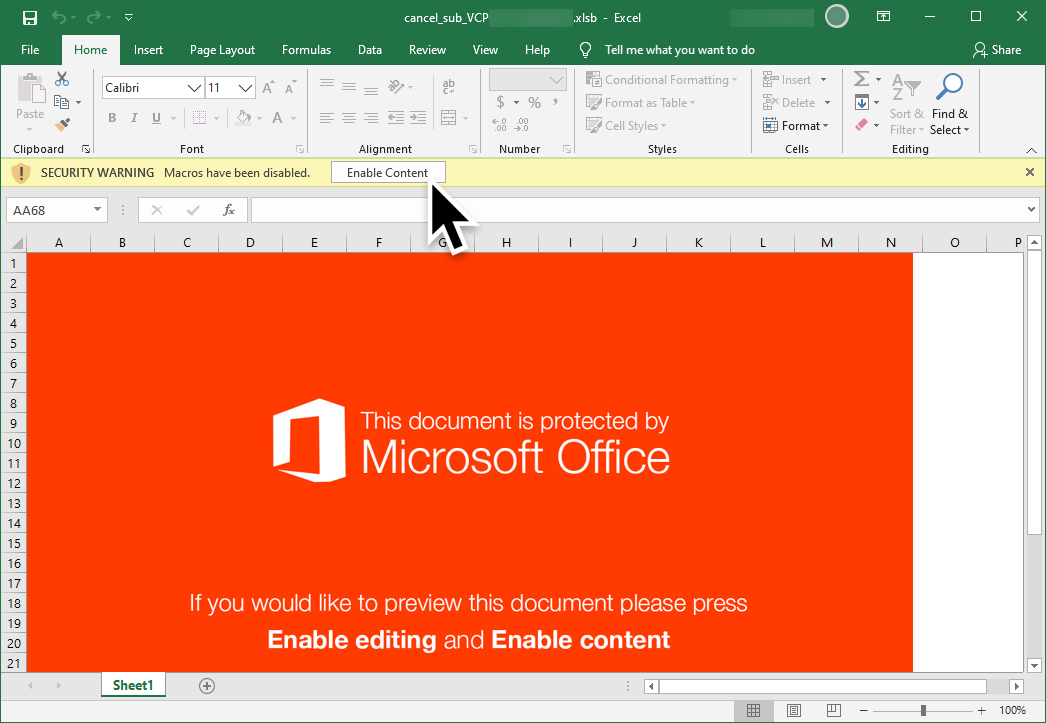The height and width of the screenshot is (723, 1046).
Task: Click Decrease Indent icon
Action: [396, 118]
